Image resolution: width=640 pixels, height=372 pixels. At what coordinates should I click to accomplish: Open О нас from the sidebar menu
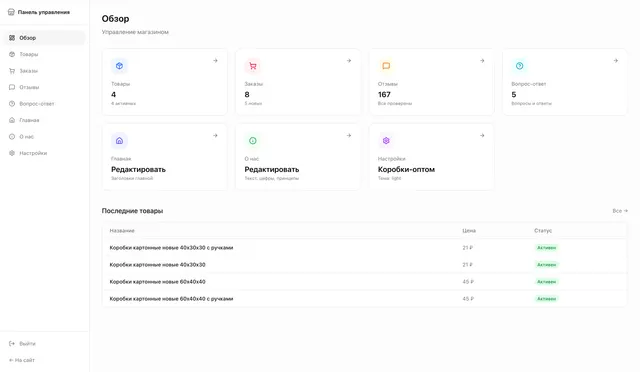pos(44,137)
